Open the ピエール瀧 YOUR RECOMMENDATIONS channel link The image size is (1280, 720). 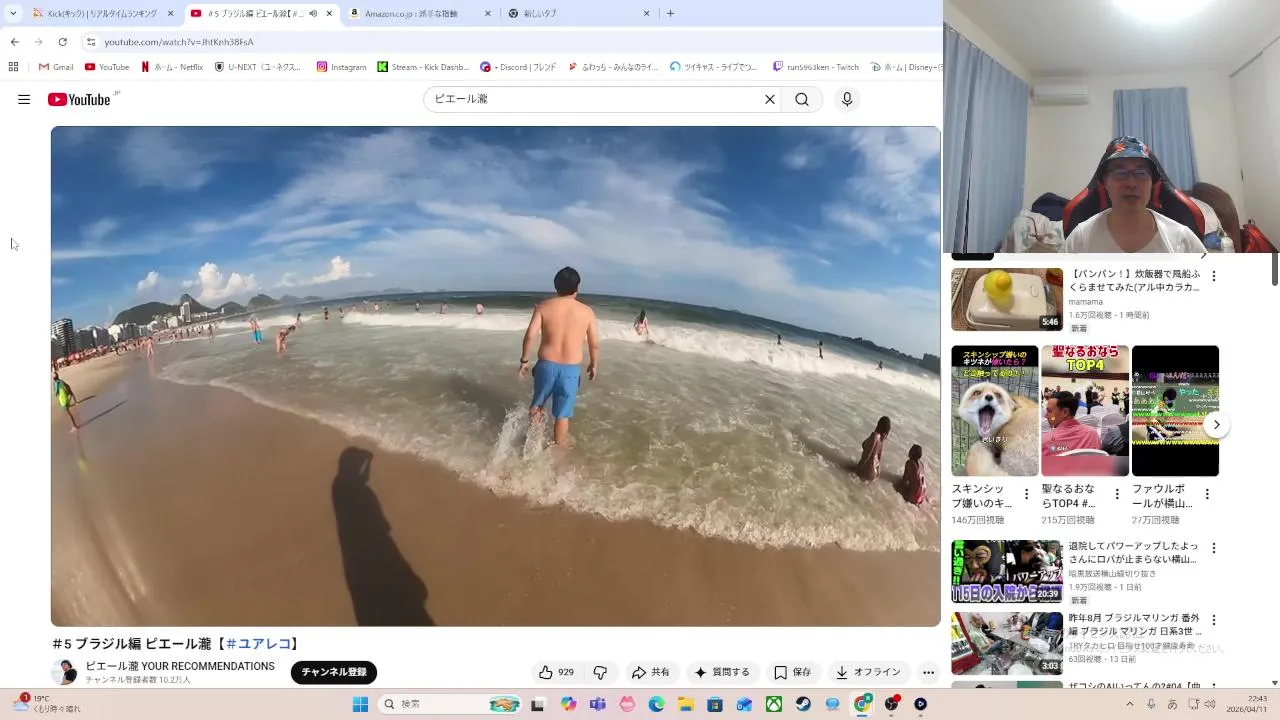(180, 666)
